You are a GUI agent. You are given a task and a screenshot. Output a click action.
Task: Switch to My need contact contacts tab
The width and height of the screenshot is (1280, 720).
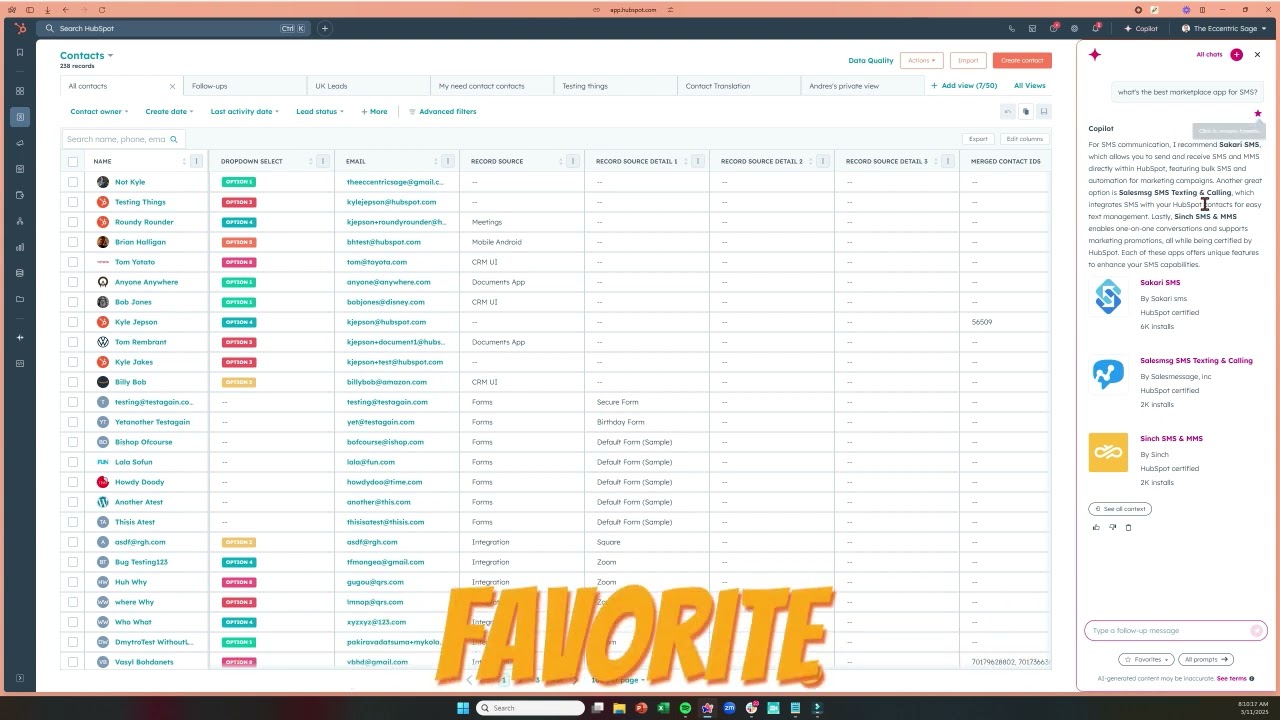point(491,86)
